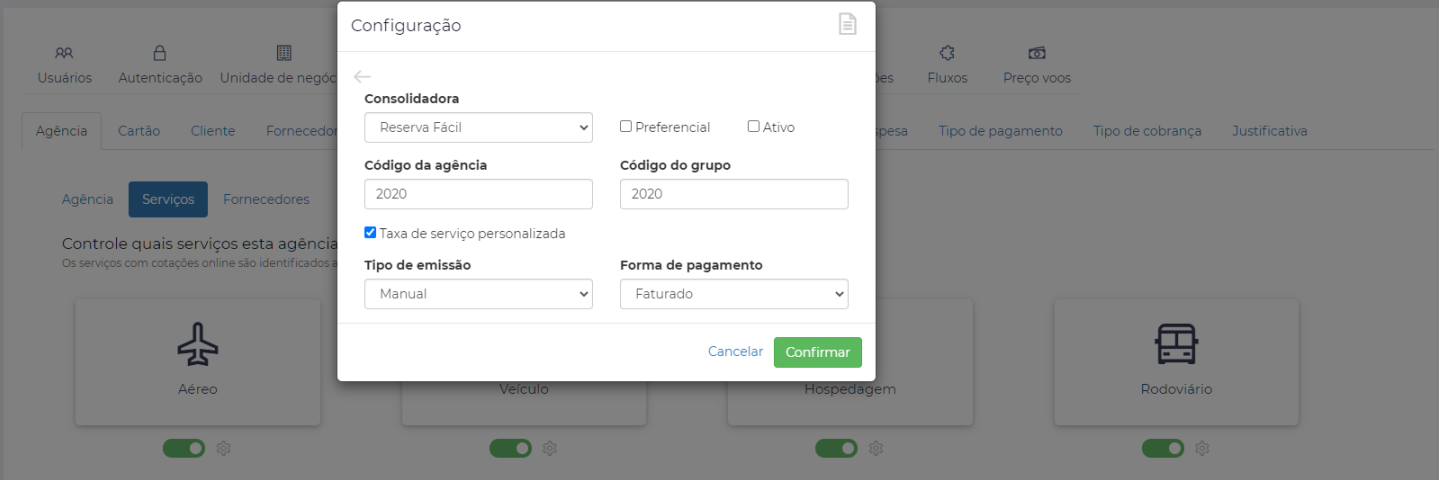Switch to the Cartão tab

tap(139, 131)
